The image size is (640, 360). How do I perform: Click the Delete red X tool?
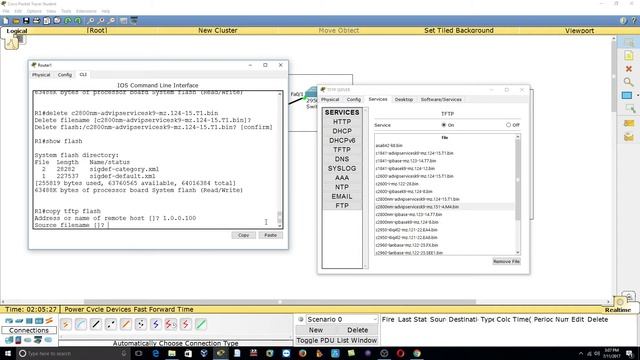(629, 69)
